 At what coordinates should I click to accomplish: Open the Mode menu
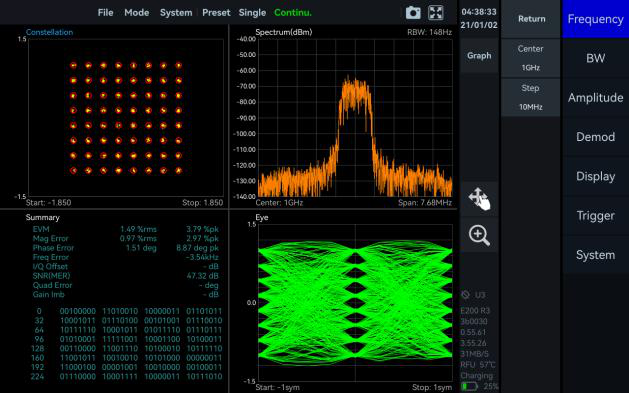click(137, 13)
